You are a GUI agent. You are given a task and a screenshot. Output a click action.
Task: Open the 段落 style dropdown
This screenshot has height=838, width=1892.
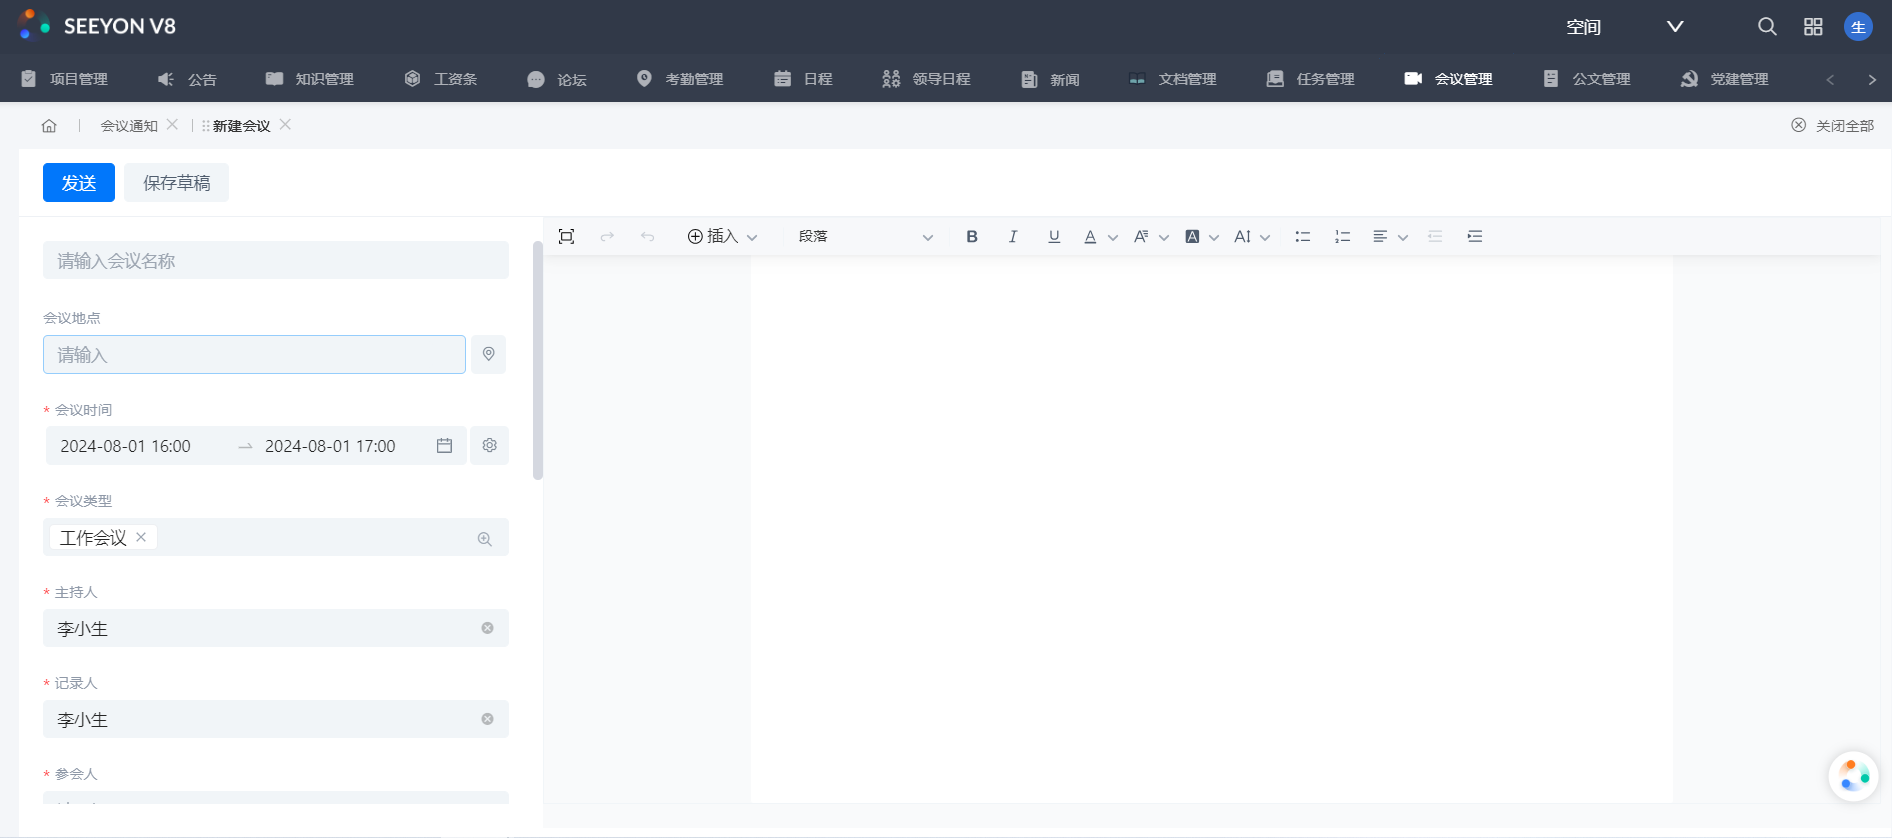(x=865, y=236)
